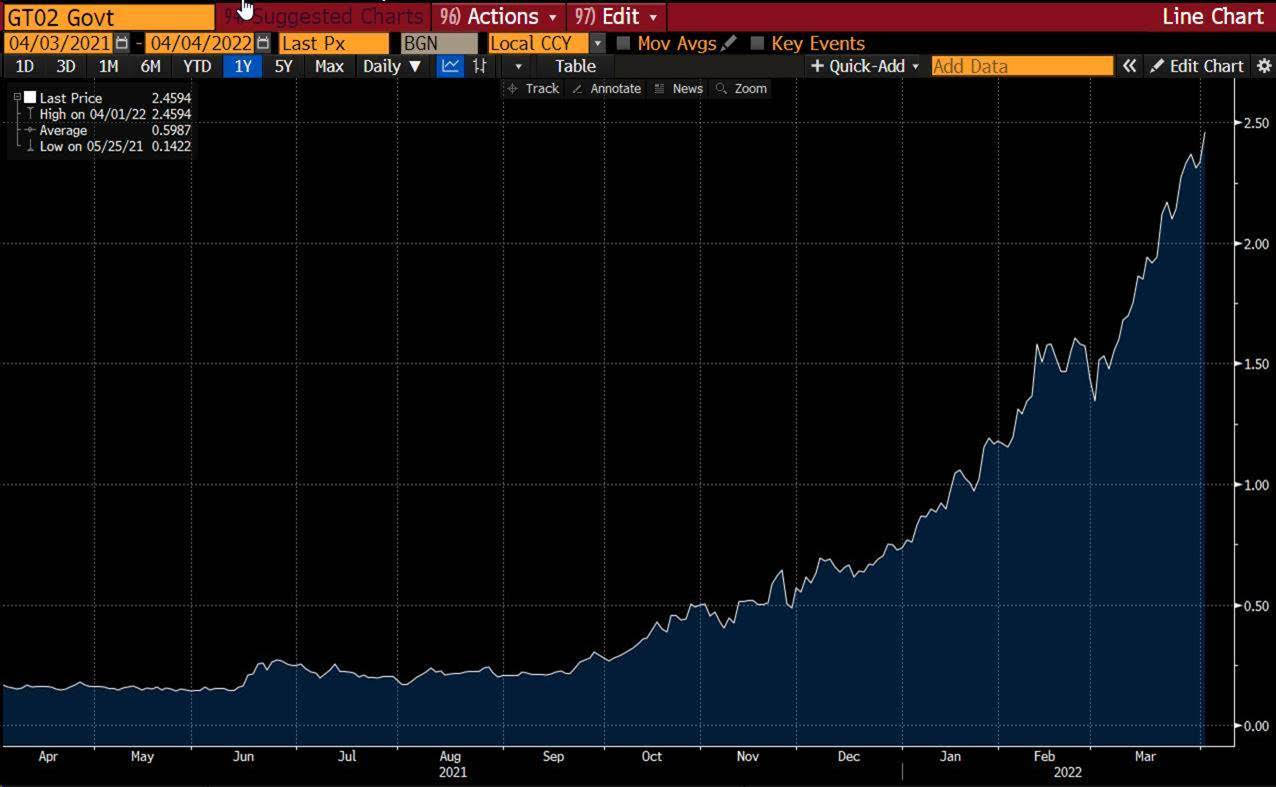1276x787 pixels.
Task: Select the YTD time range
Action: [x=197, y=66]
